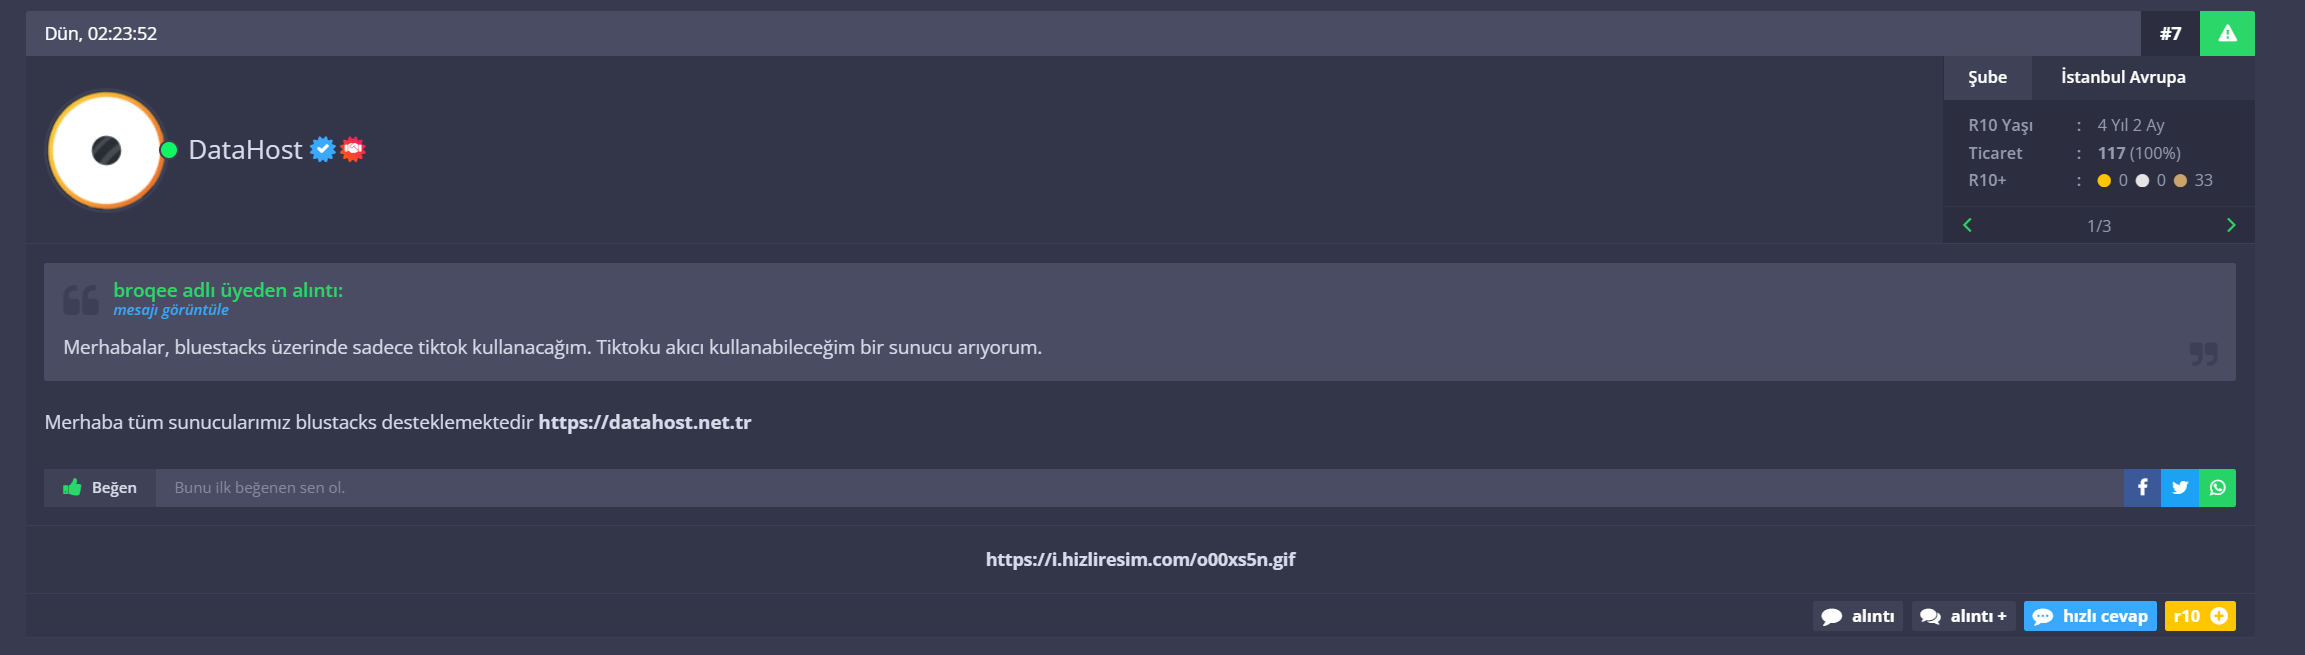The width and height of the screenshot is (2305, 655).
Task: Click the alıntı + multi-quote button
Action: (1964, 616)
